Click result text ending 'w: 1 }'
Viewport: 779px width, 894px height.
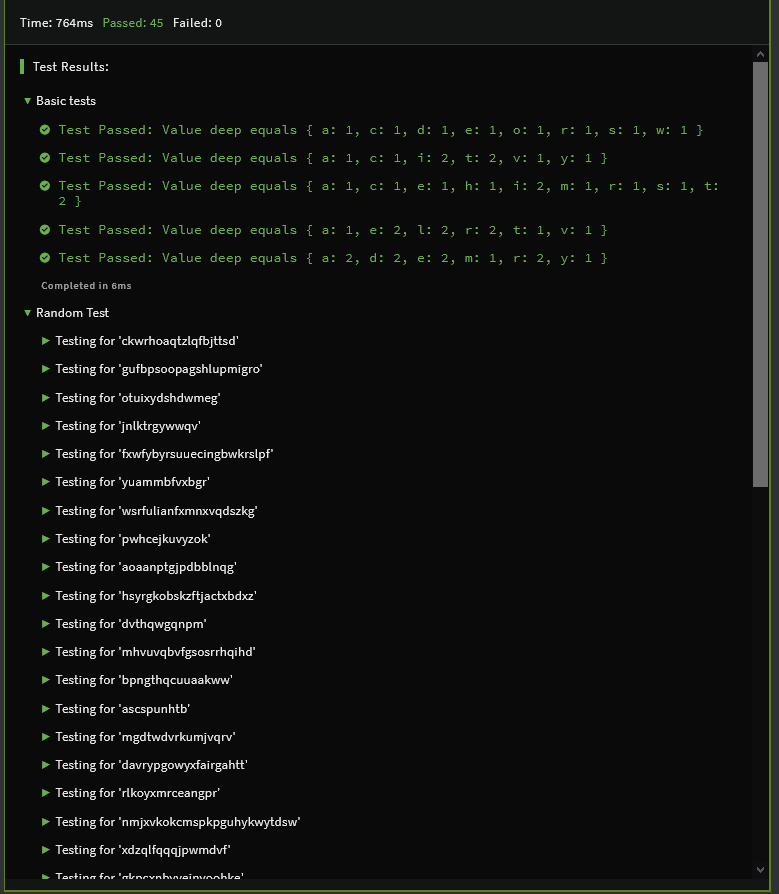[381, 130]
